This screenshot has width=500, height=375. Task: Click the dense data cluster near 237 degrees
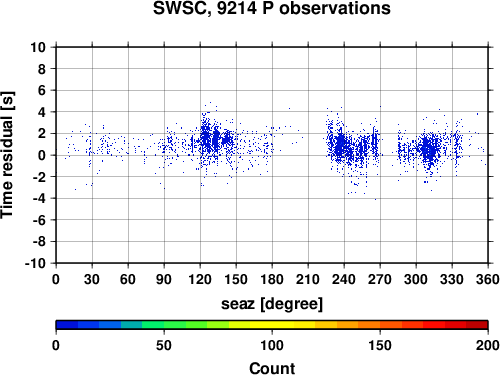click(341, 145)
